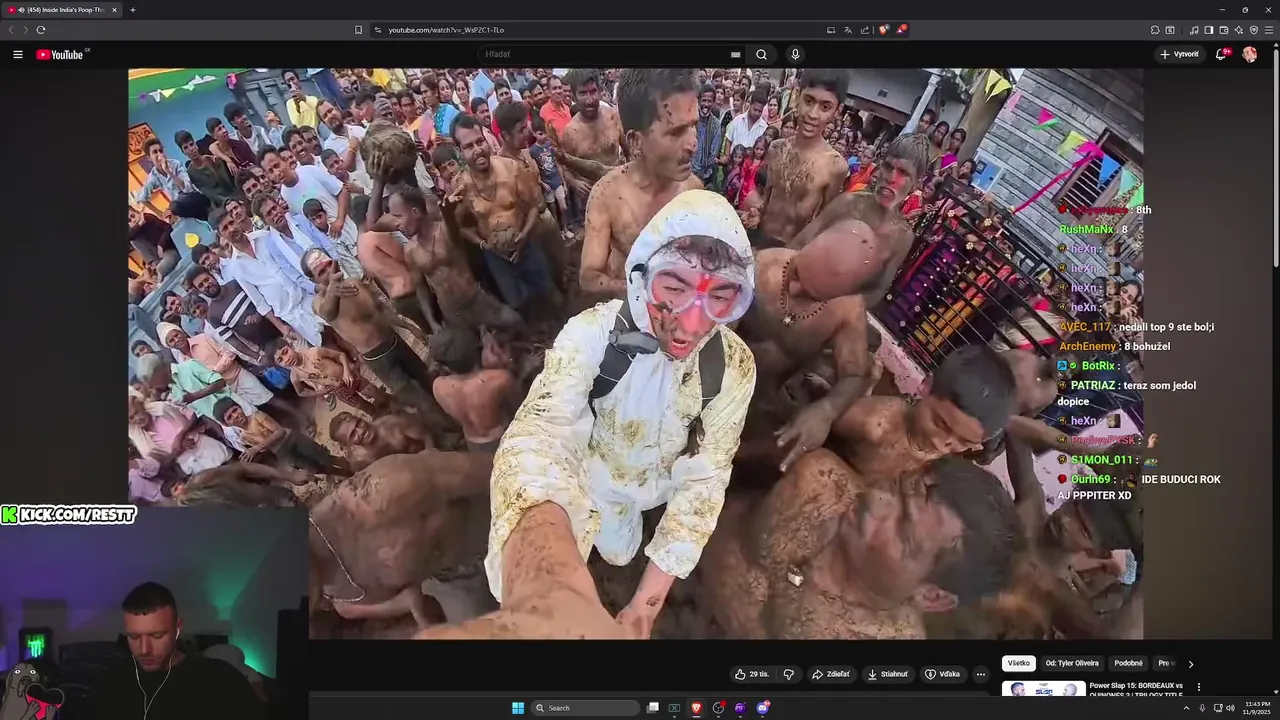This screenshot has height=720, width=1280.
Task: Click the taskbar Search box
Action: pos(585,708)
